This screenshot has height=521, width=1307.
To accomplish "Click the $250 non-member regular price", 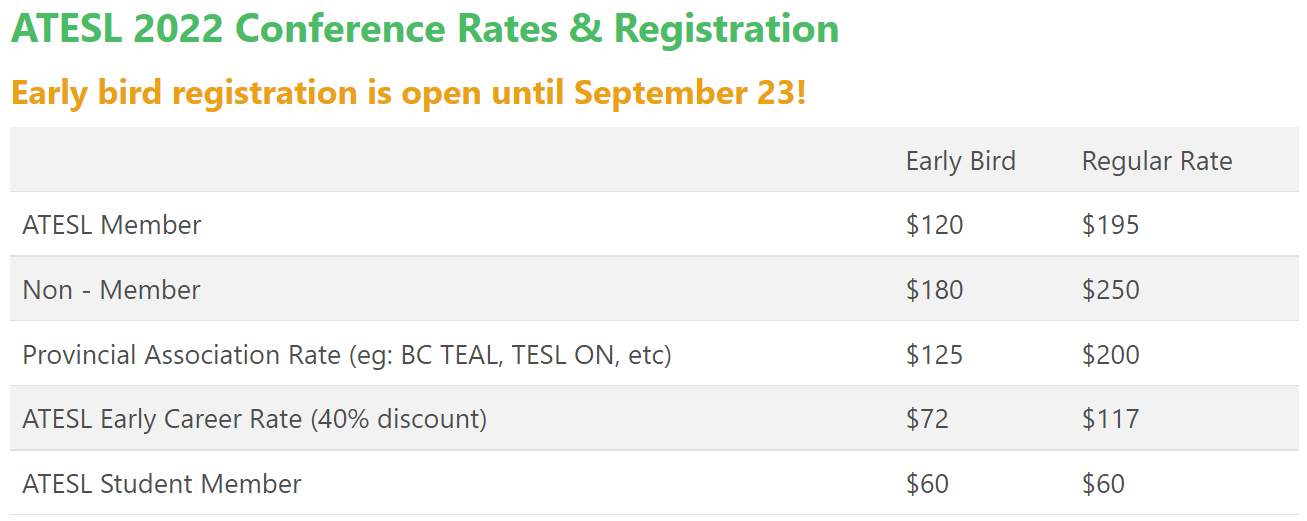I will 1110,290.
